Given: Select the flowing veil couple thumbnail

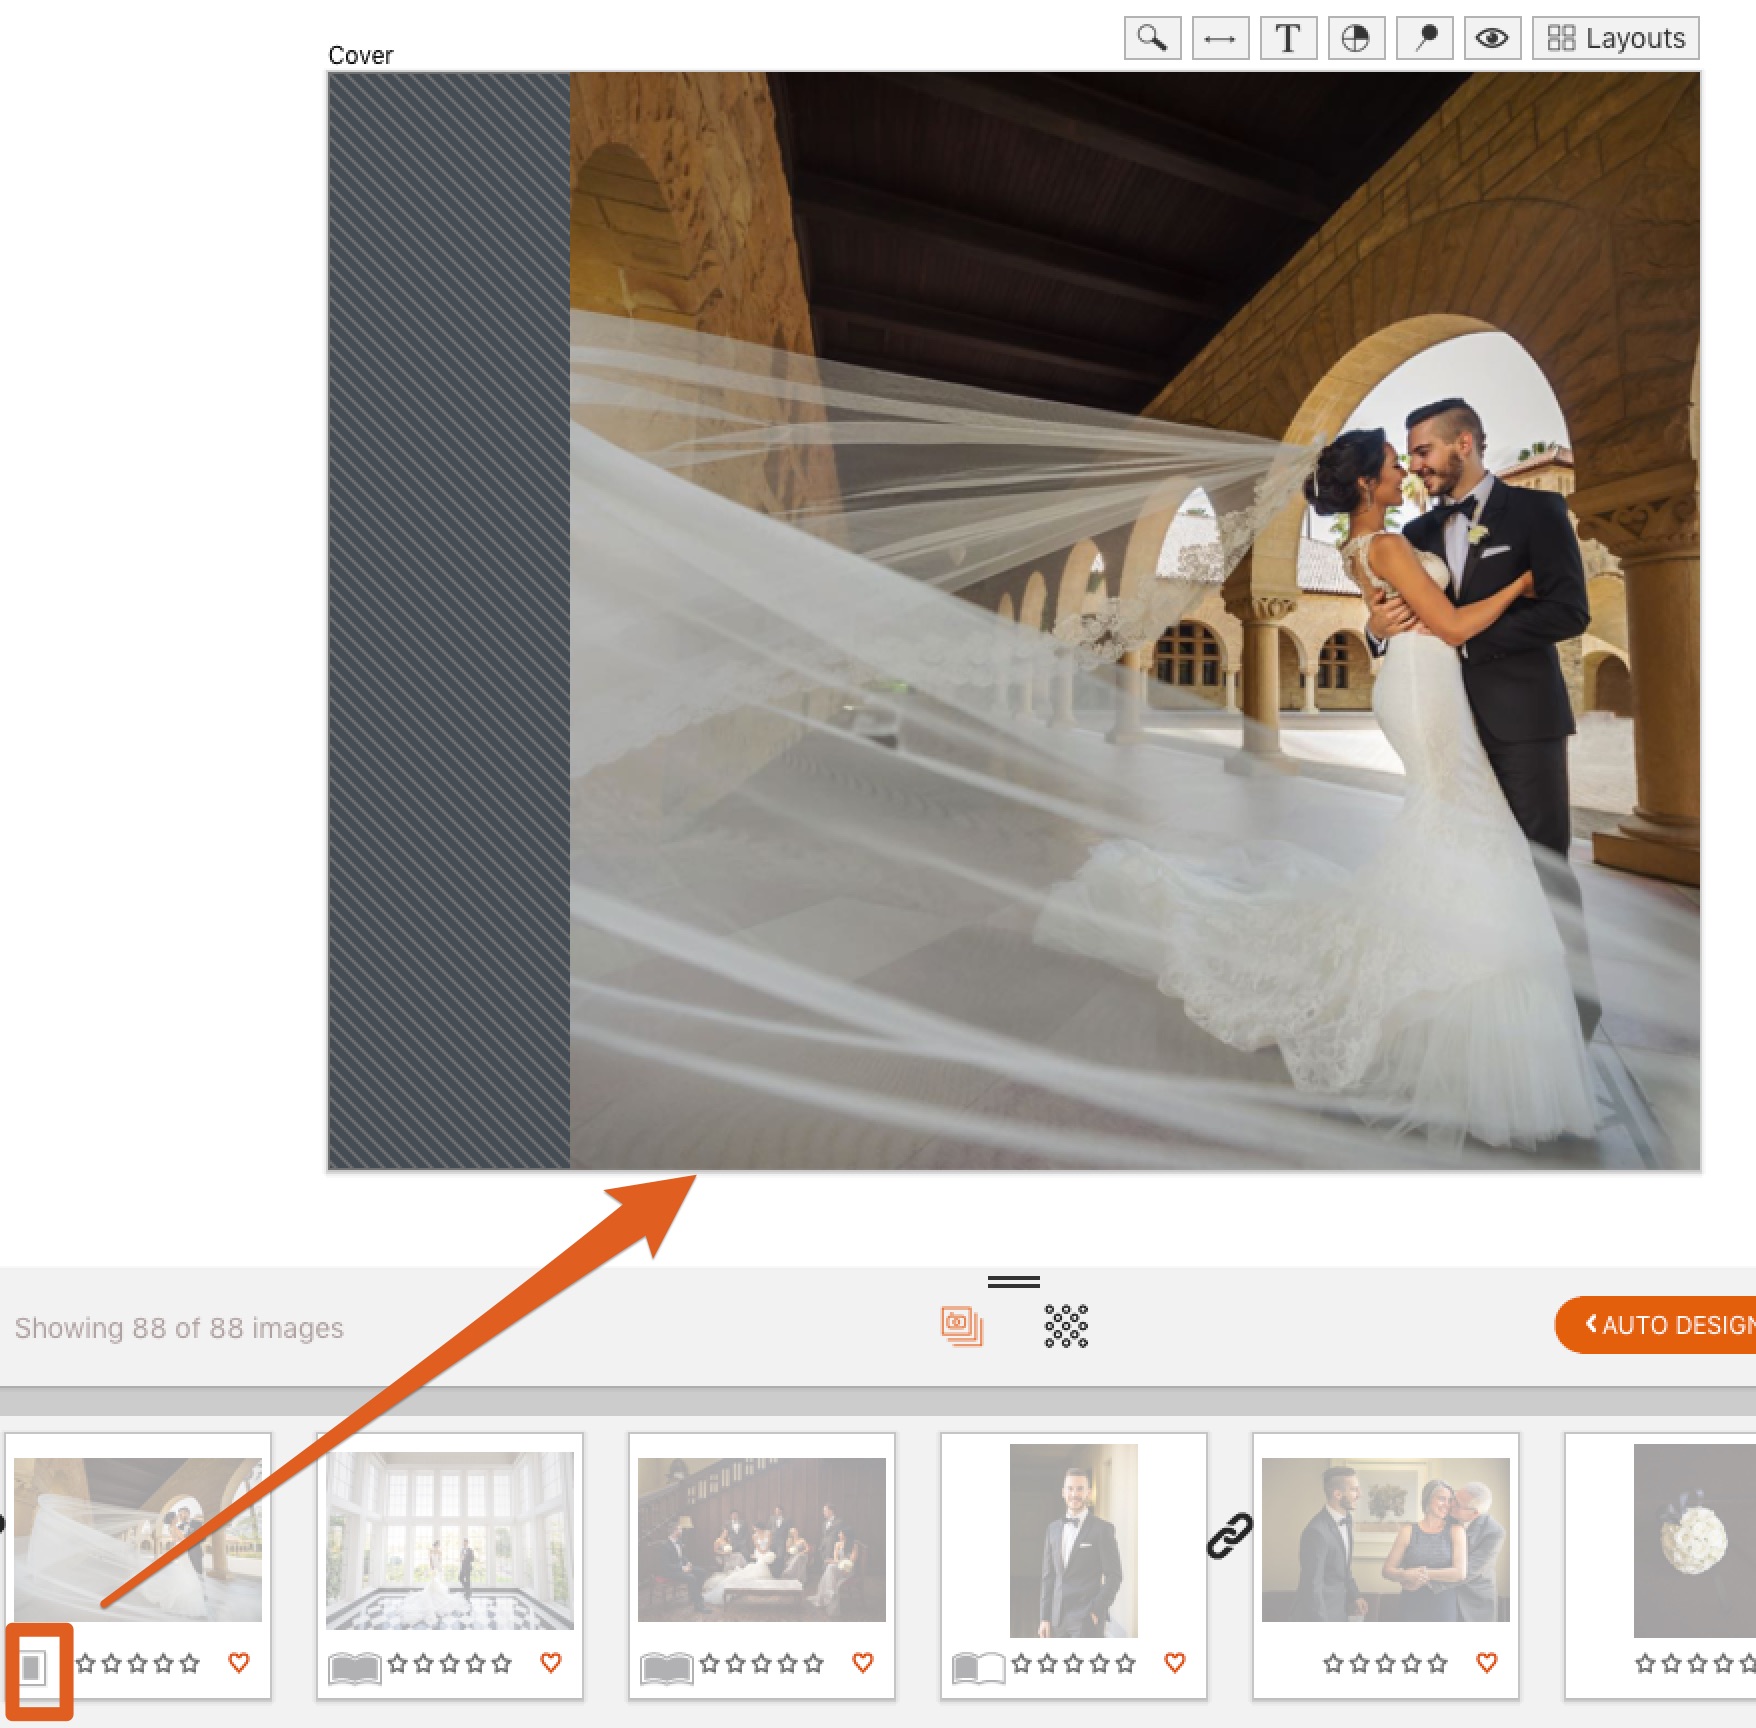Looking at the screenshot, I should click(x=138, y=1539).
